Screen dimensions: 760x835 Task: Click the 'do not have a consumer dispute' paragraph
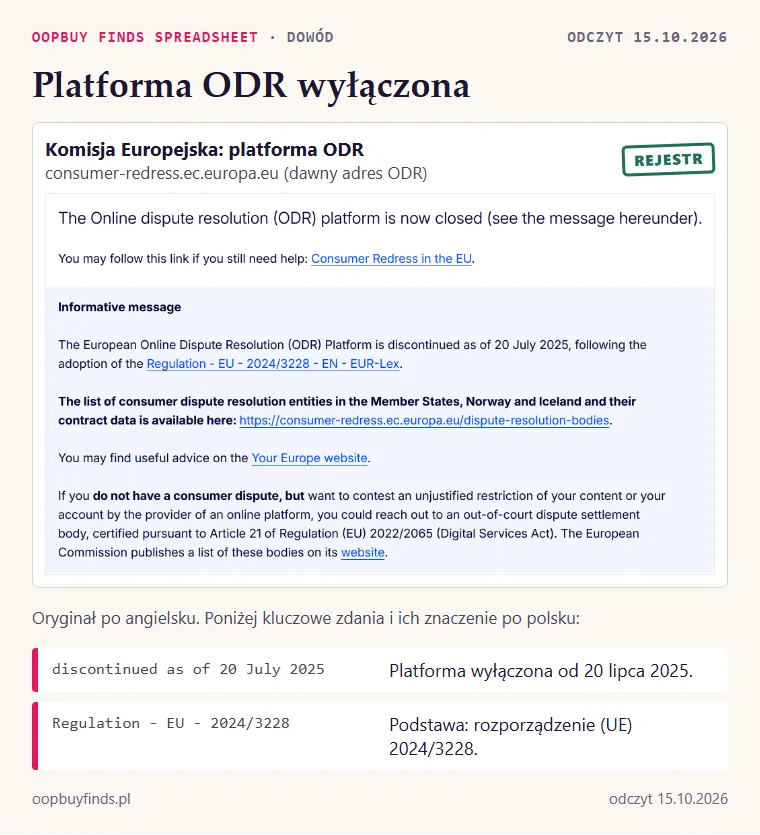pos(362,524)
